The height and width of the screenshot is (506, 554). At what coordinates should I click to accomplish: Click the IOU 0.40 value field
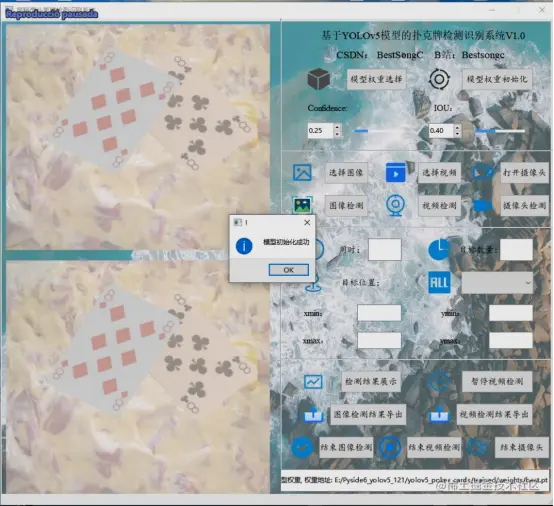441,131
